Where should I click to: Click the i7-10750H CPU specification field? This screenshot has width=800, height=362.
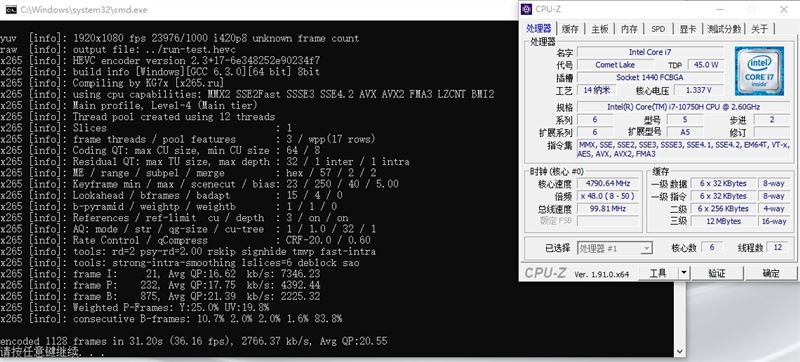pos(683,107)
